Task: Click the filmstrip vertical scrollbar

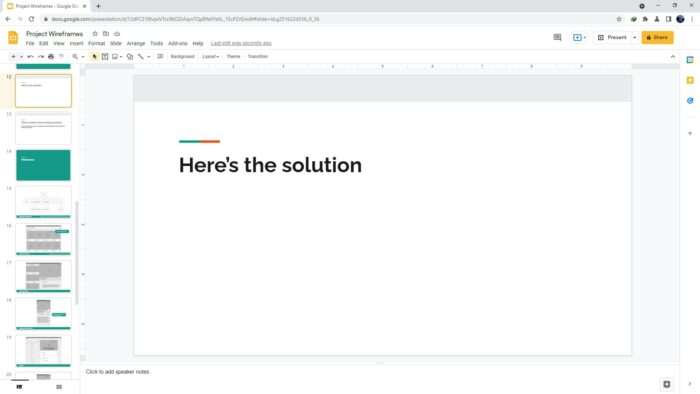Action: coord(77,253)
